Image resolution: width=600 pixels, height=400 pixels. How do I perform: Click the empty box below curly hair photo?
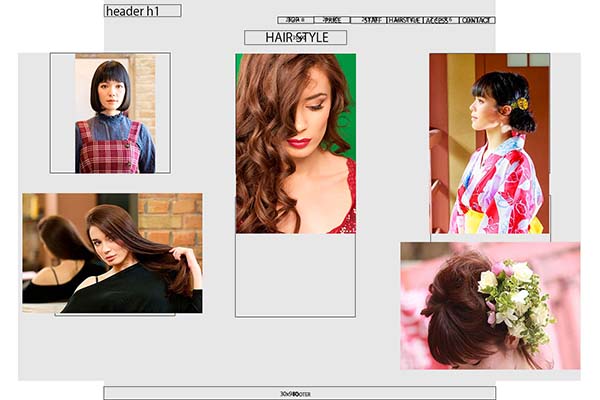295,275
